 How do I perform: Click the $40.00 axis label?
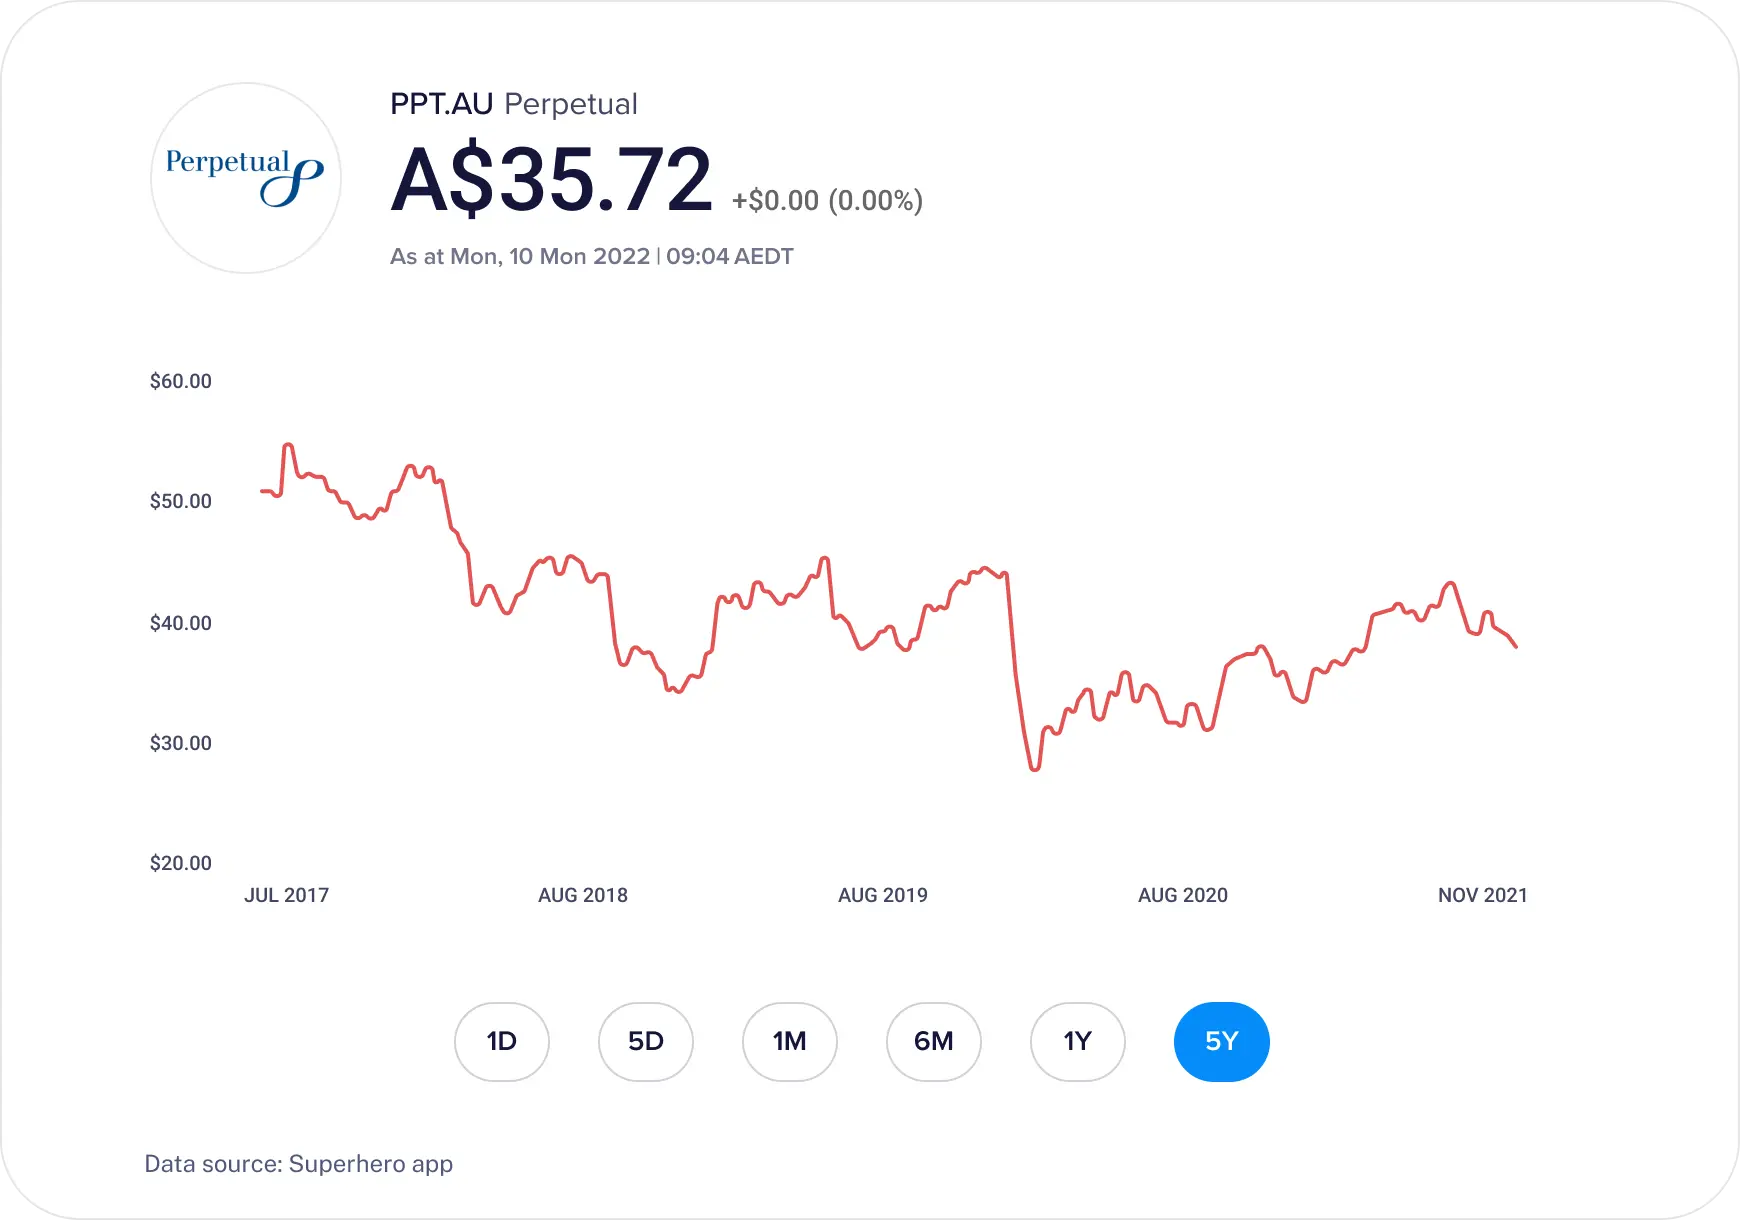[x=181, y=623]
